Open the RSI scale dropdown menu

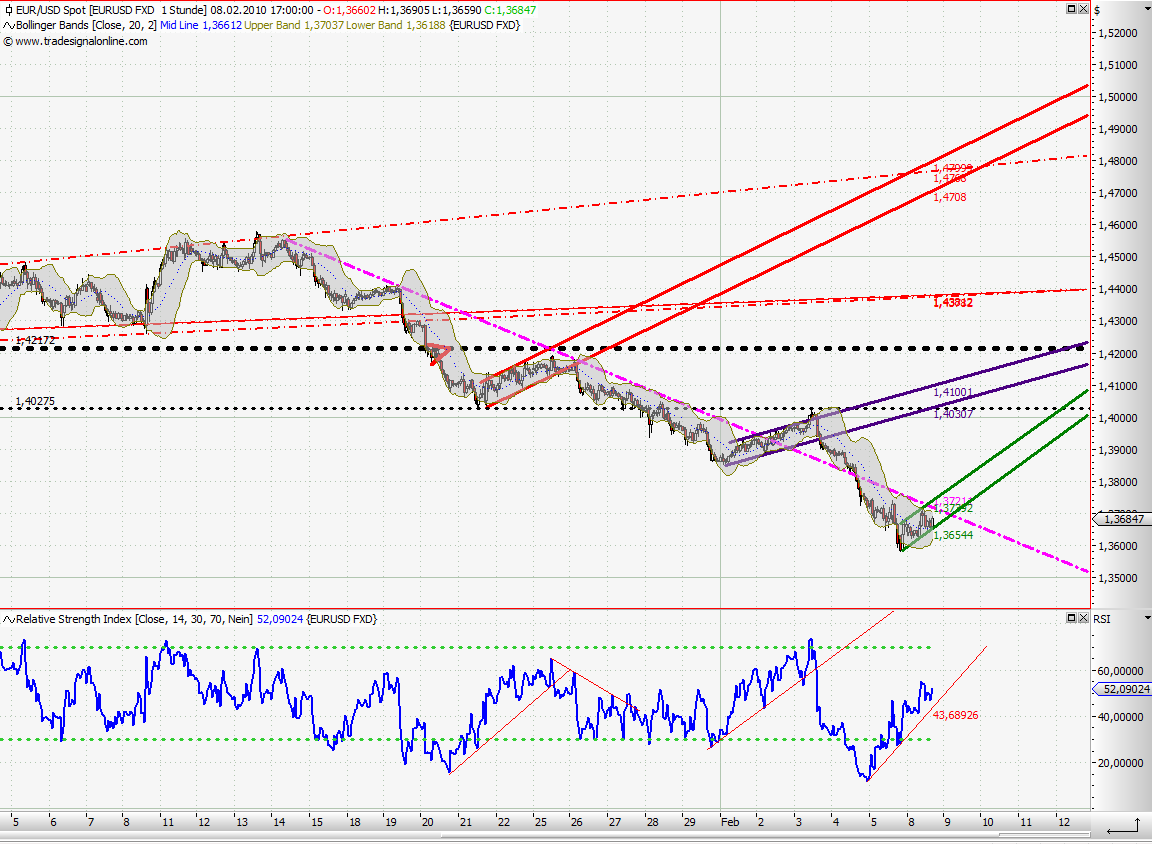click(1147, 618)
